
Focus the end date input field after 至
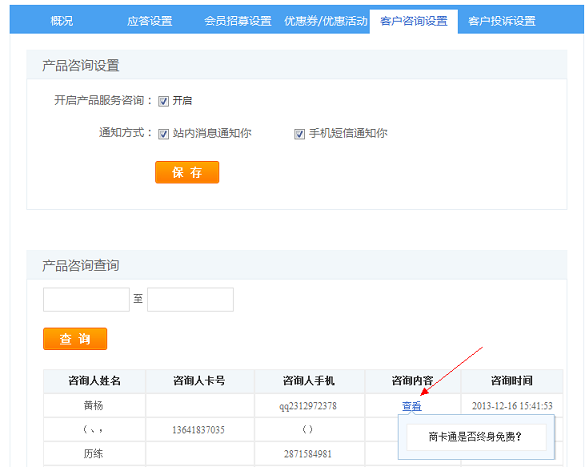coord(190,299)
